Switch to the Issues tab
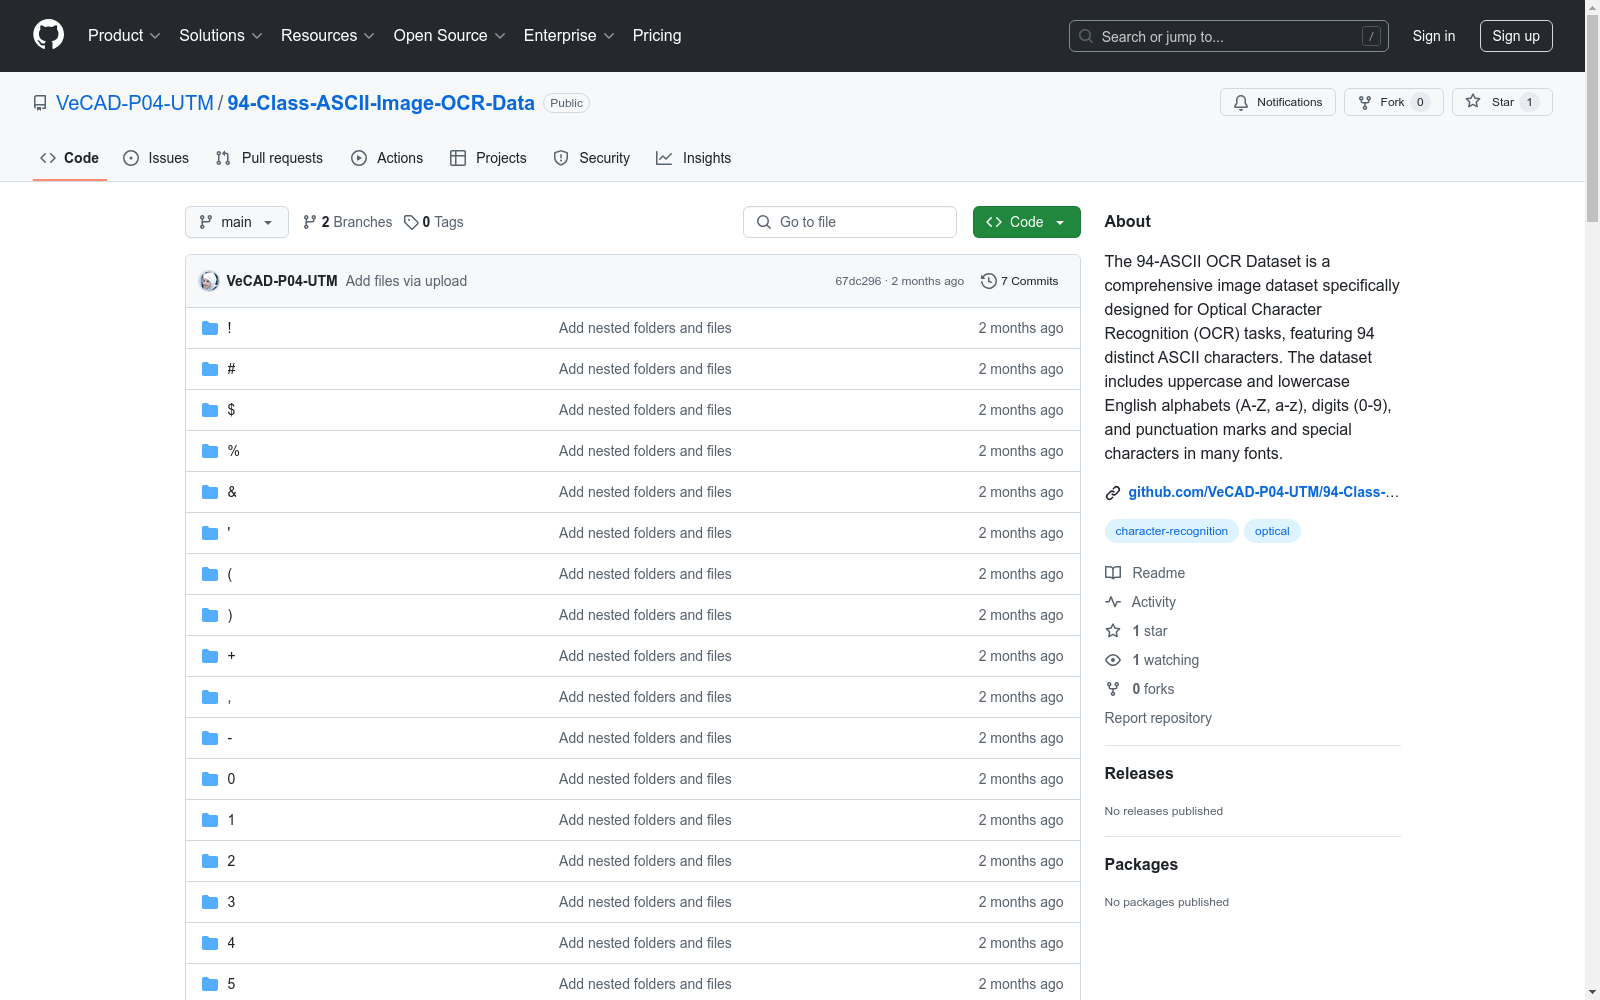Viewport: 1600px width, 1000px height. 156,158
